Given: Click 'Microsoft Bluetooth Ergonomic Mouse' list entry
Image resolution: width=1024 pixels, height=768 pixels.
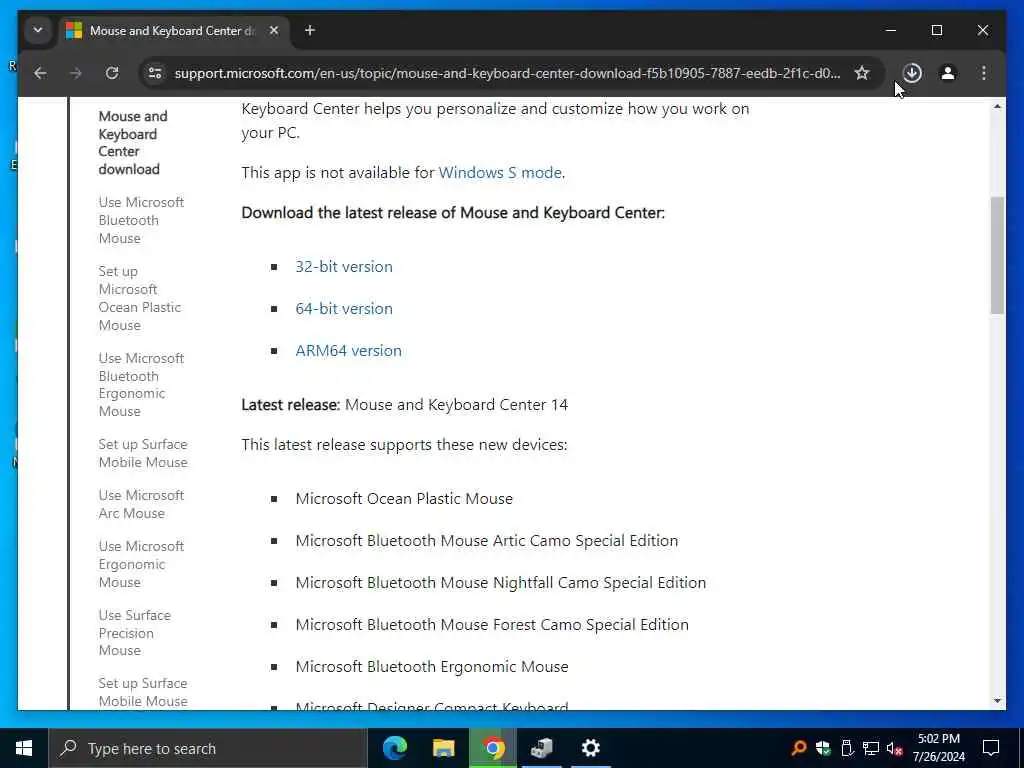Looking at the screenshot, I should pos(432,667).
